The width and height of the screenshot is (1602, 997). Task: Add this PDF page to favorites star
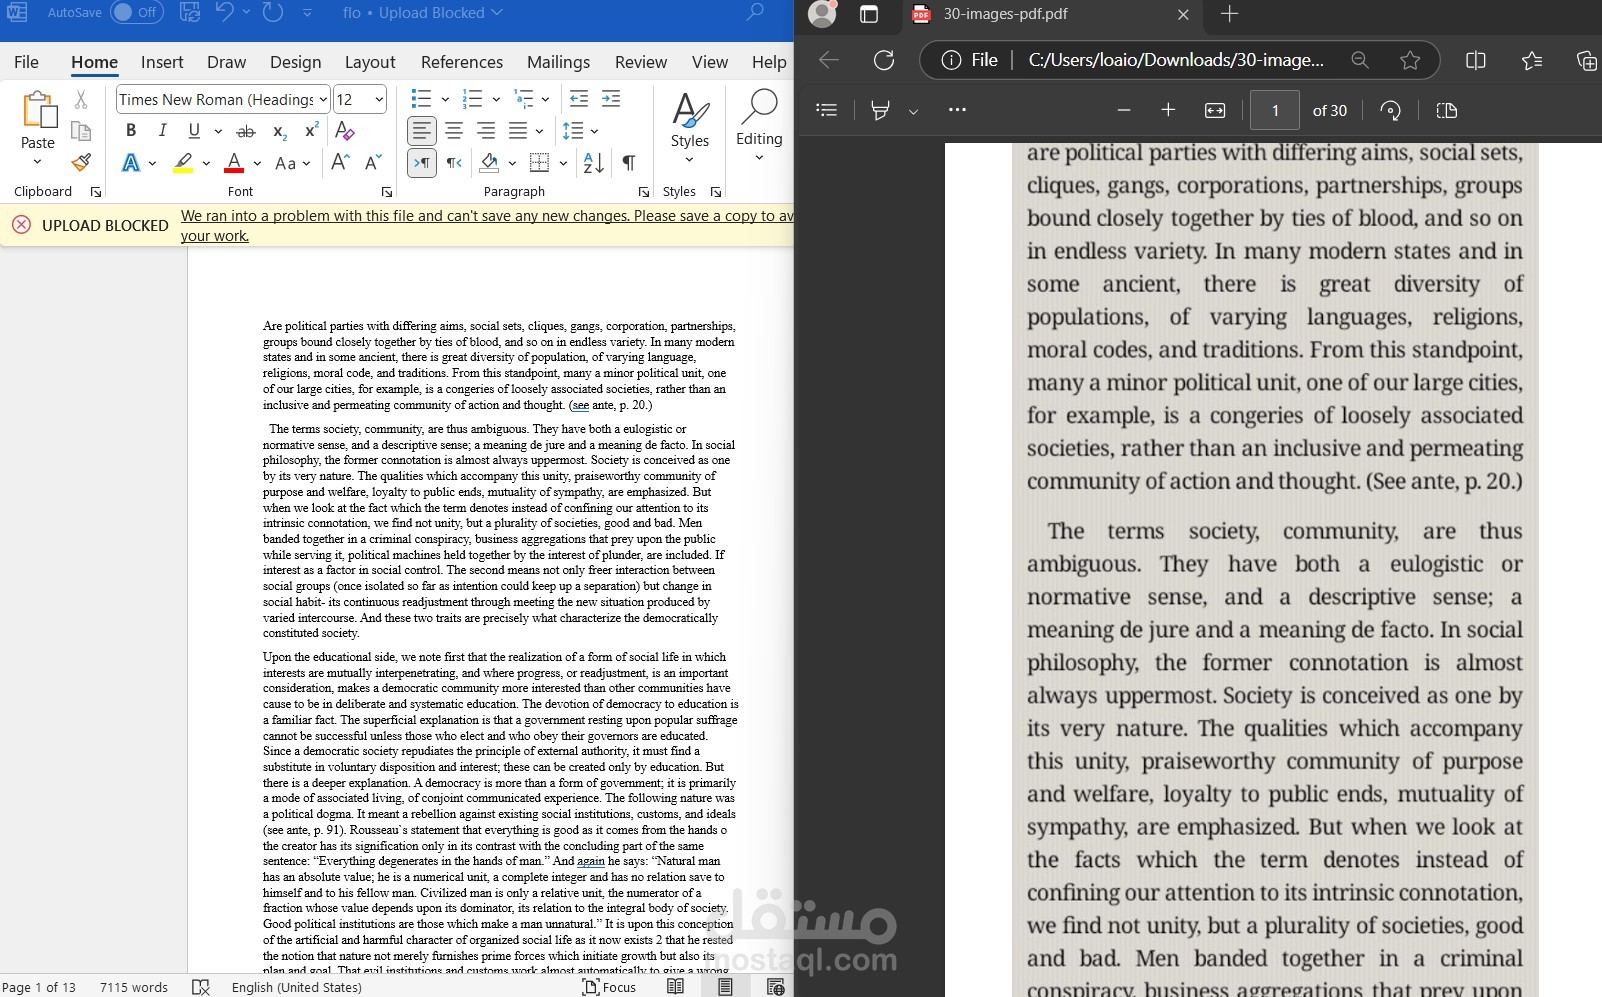pos(1410,60)
